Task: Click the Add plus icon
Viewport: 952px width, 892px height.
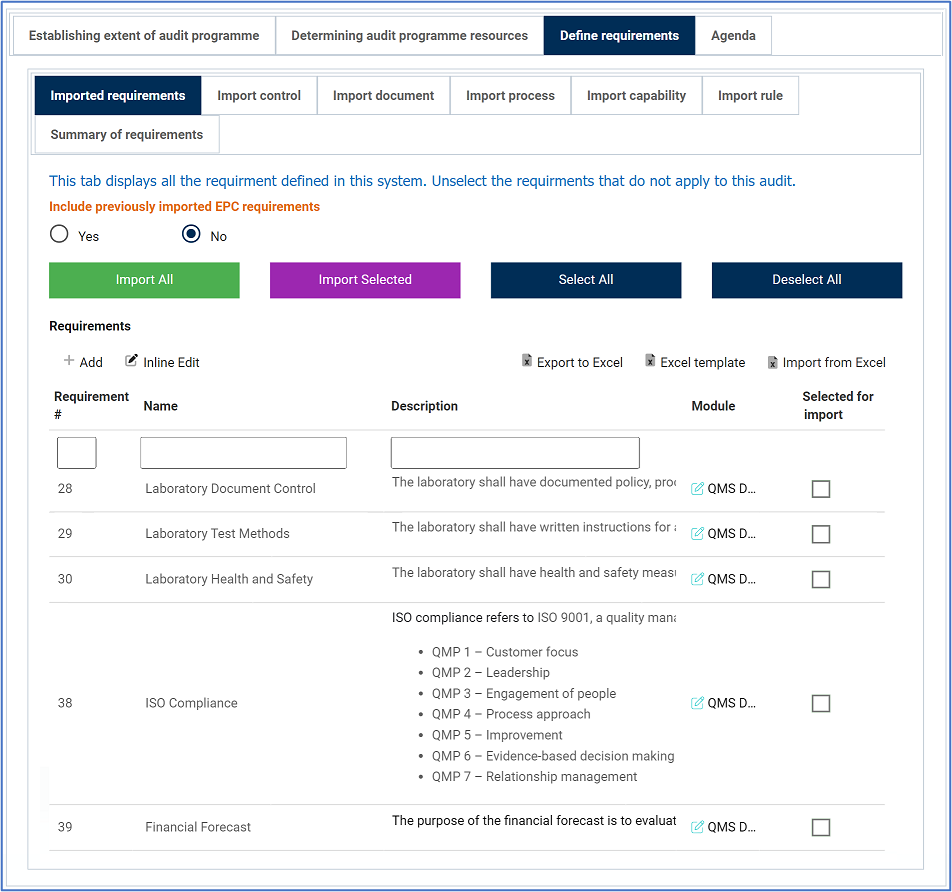Action: click(x=69, y=361)
